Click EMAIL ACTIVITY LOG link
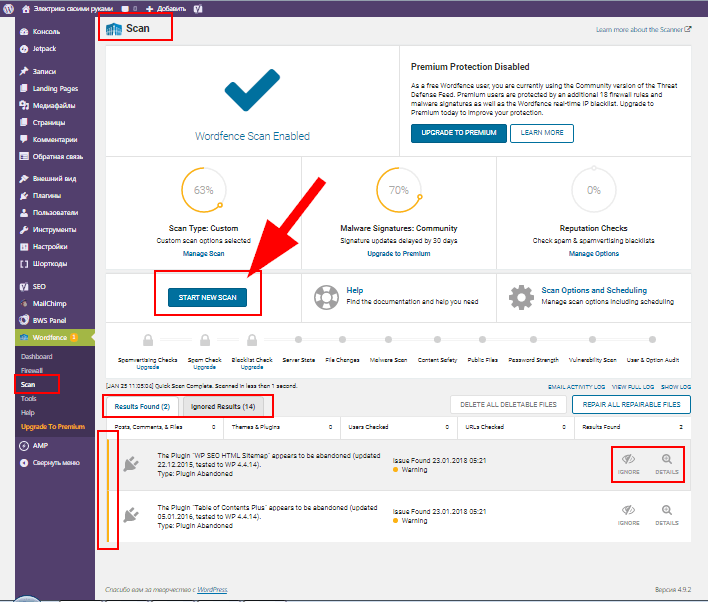708x602 pixels. 576,387
